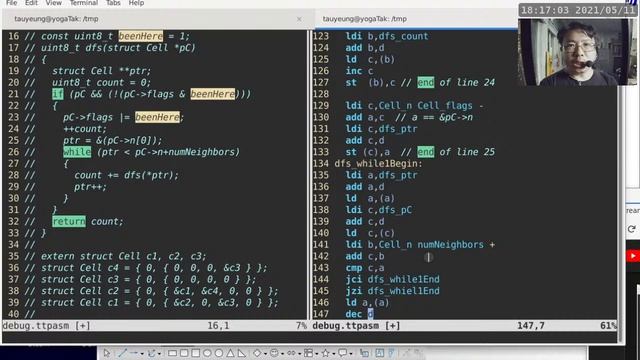Open the Help menu
The image size is (640, 360).
point(136,3)
